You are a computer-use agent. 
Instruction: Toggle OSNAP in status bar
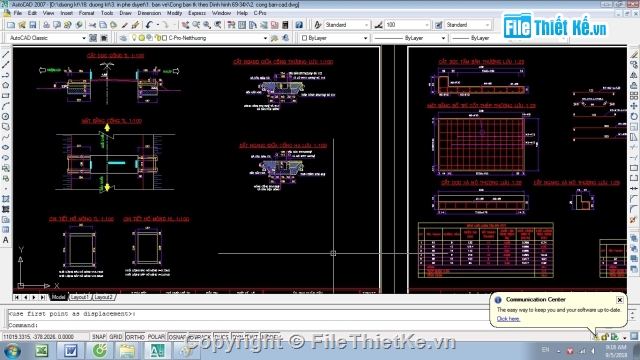click(177, 337)
